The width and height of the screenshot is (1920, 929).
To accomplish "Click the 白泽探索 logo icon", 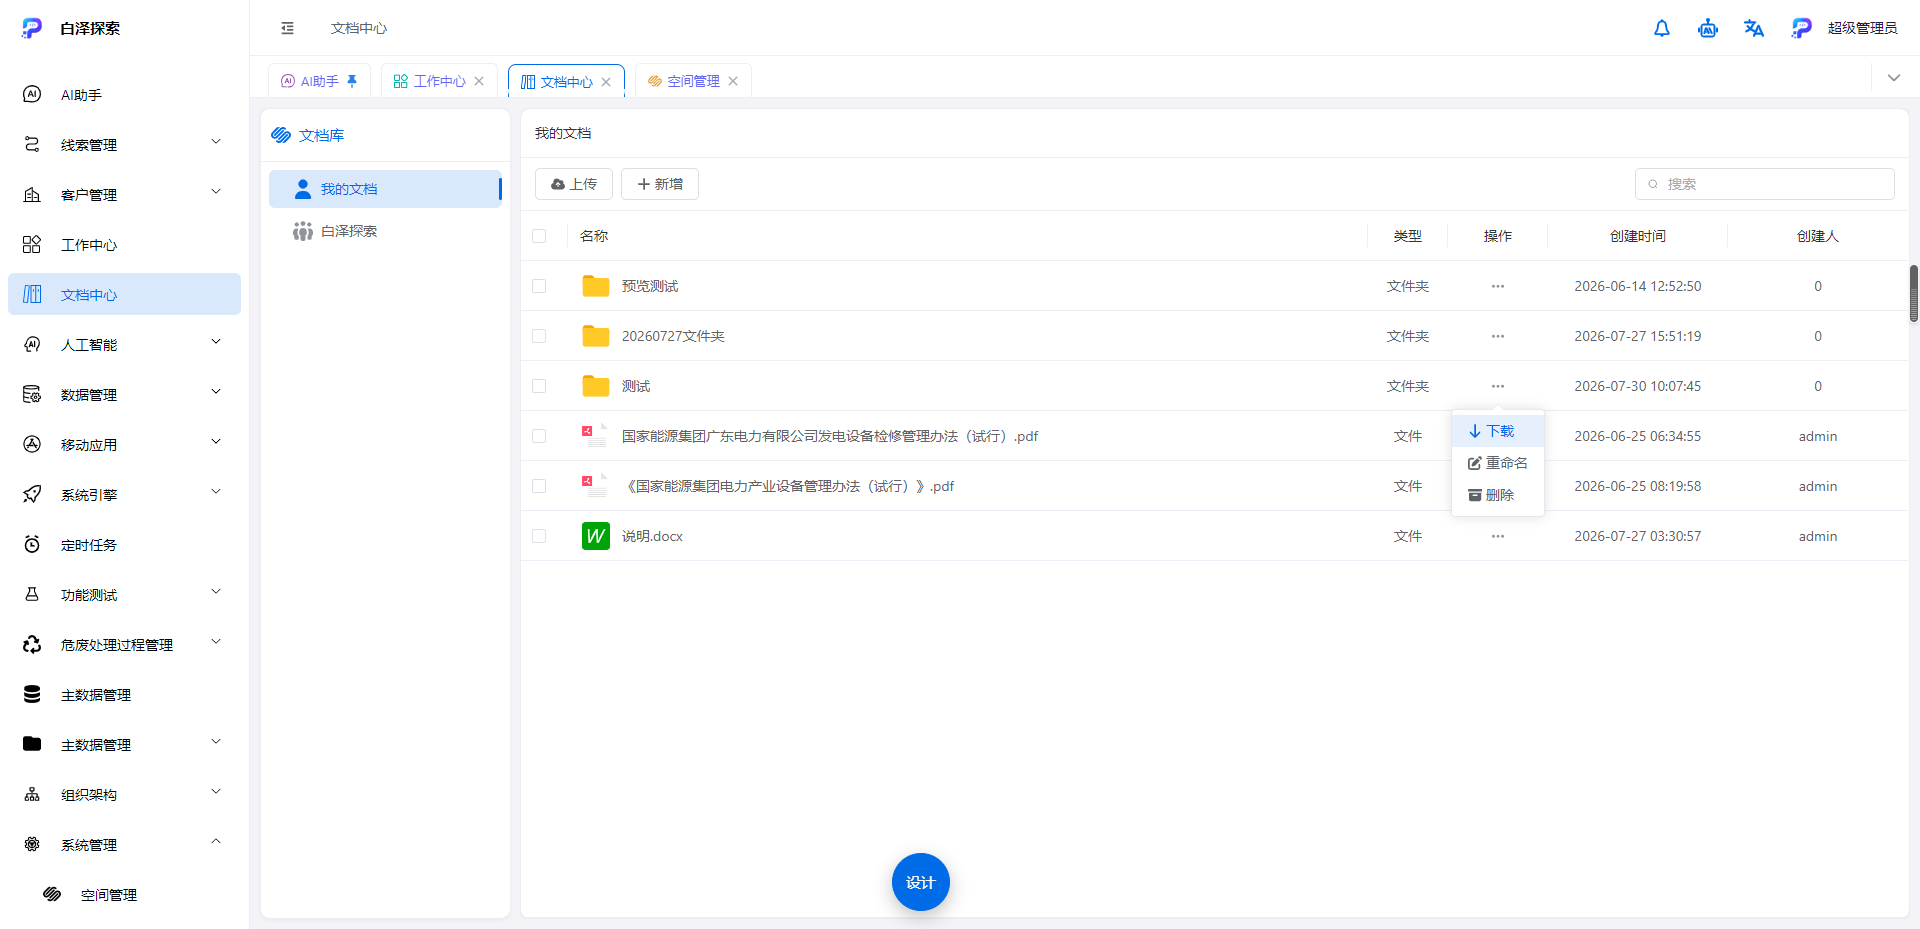I will click(x=32, y=28).
